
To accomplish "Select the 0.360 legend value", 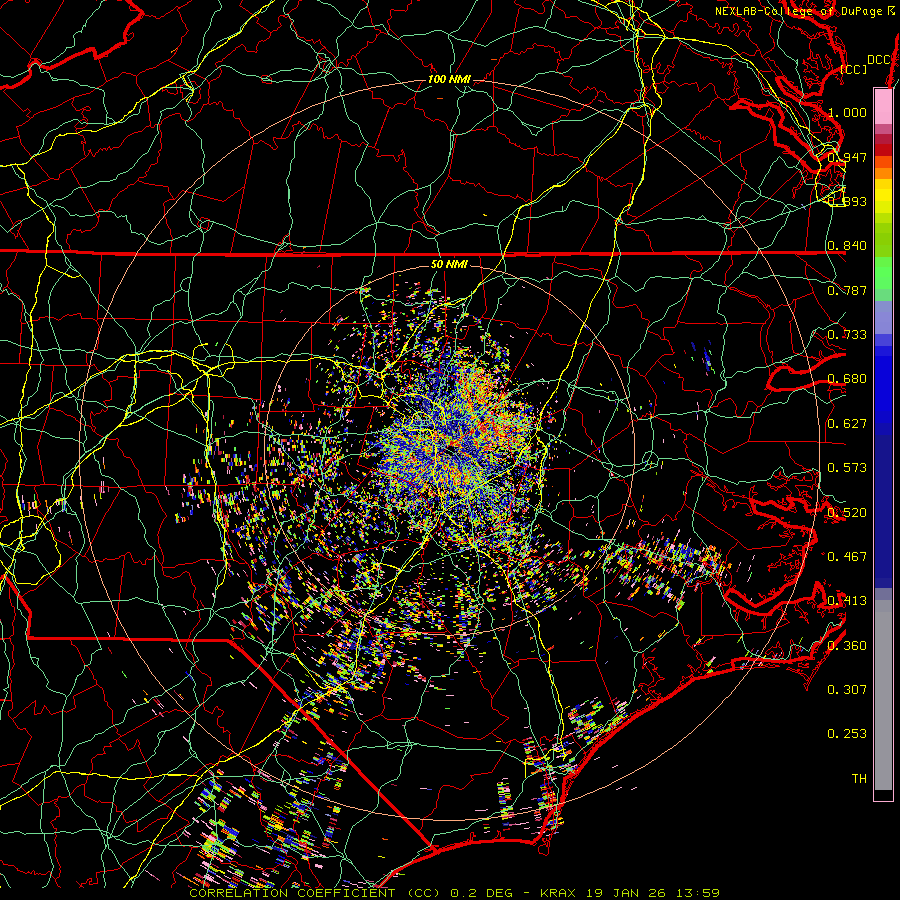I will tap(847, 646).
